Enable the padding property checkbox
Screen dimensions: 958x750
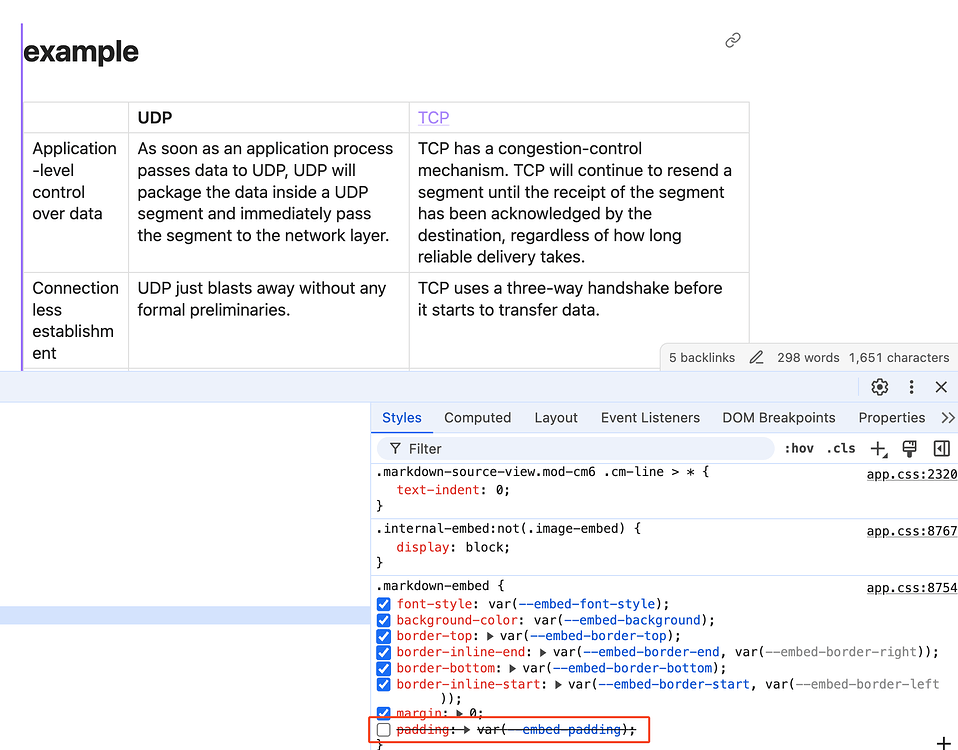pyautogui.click(x=384, y=730)
